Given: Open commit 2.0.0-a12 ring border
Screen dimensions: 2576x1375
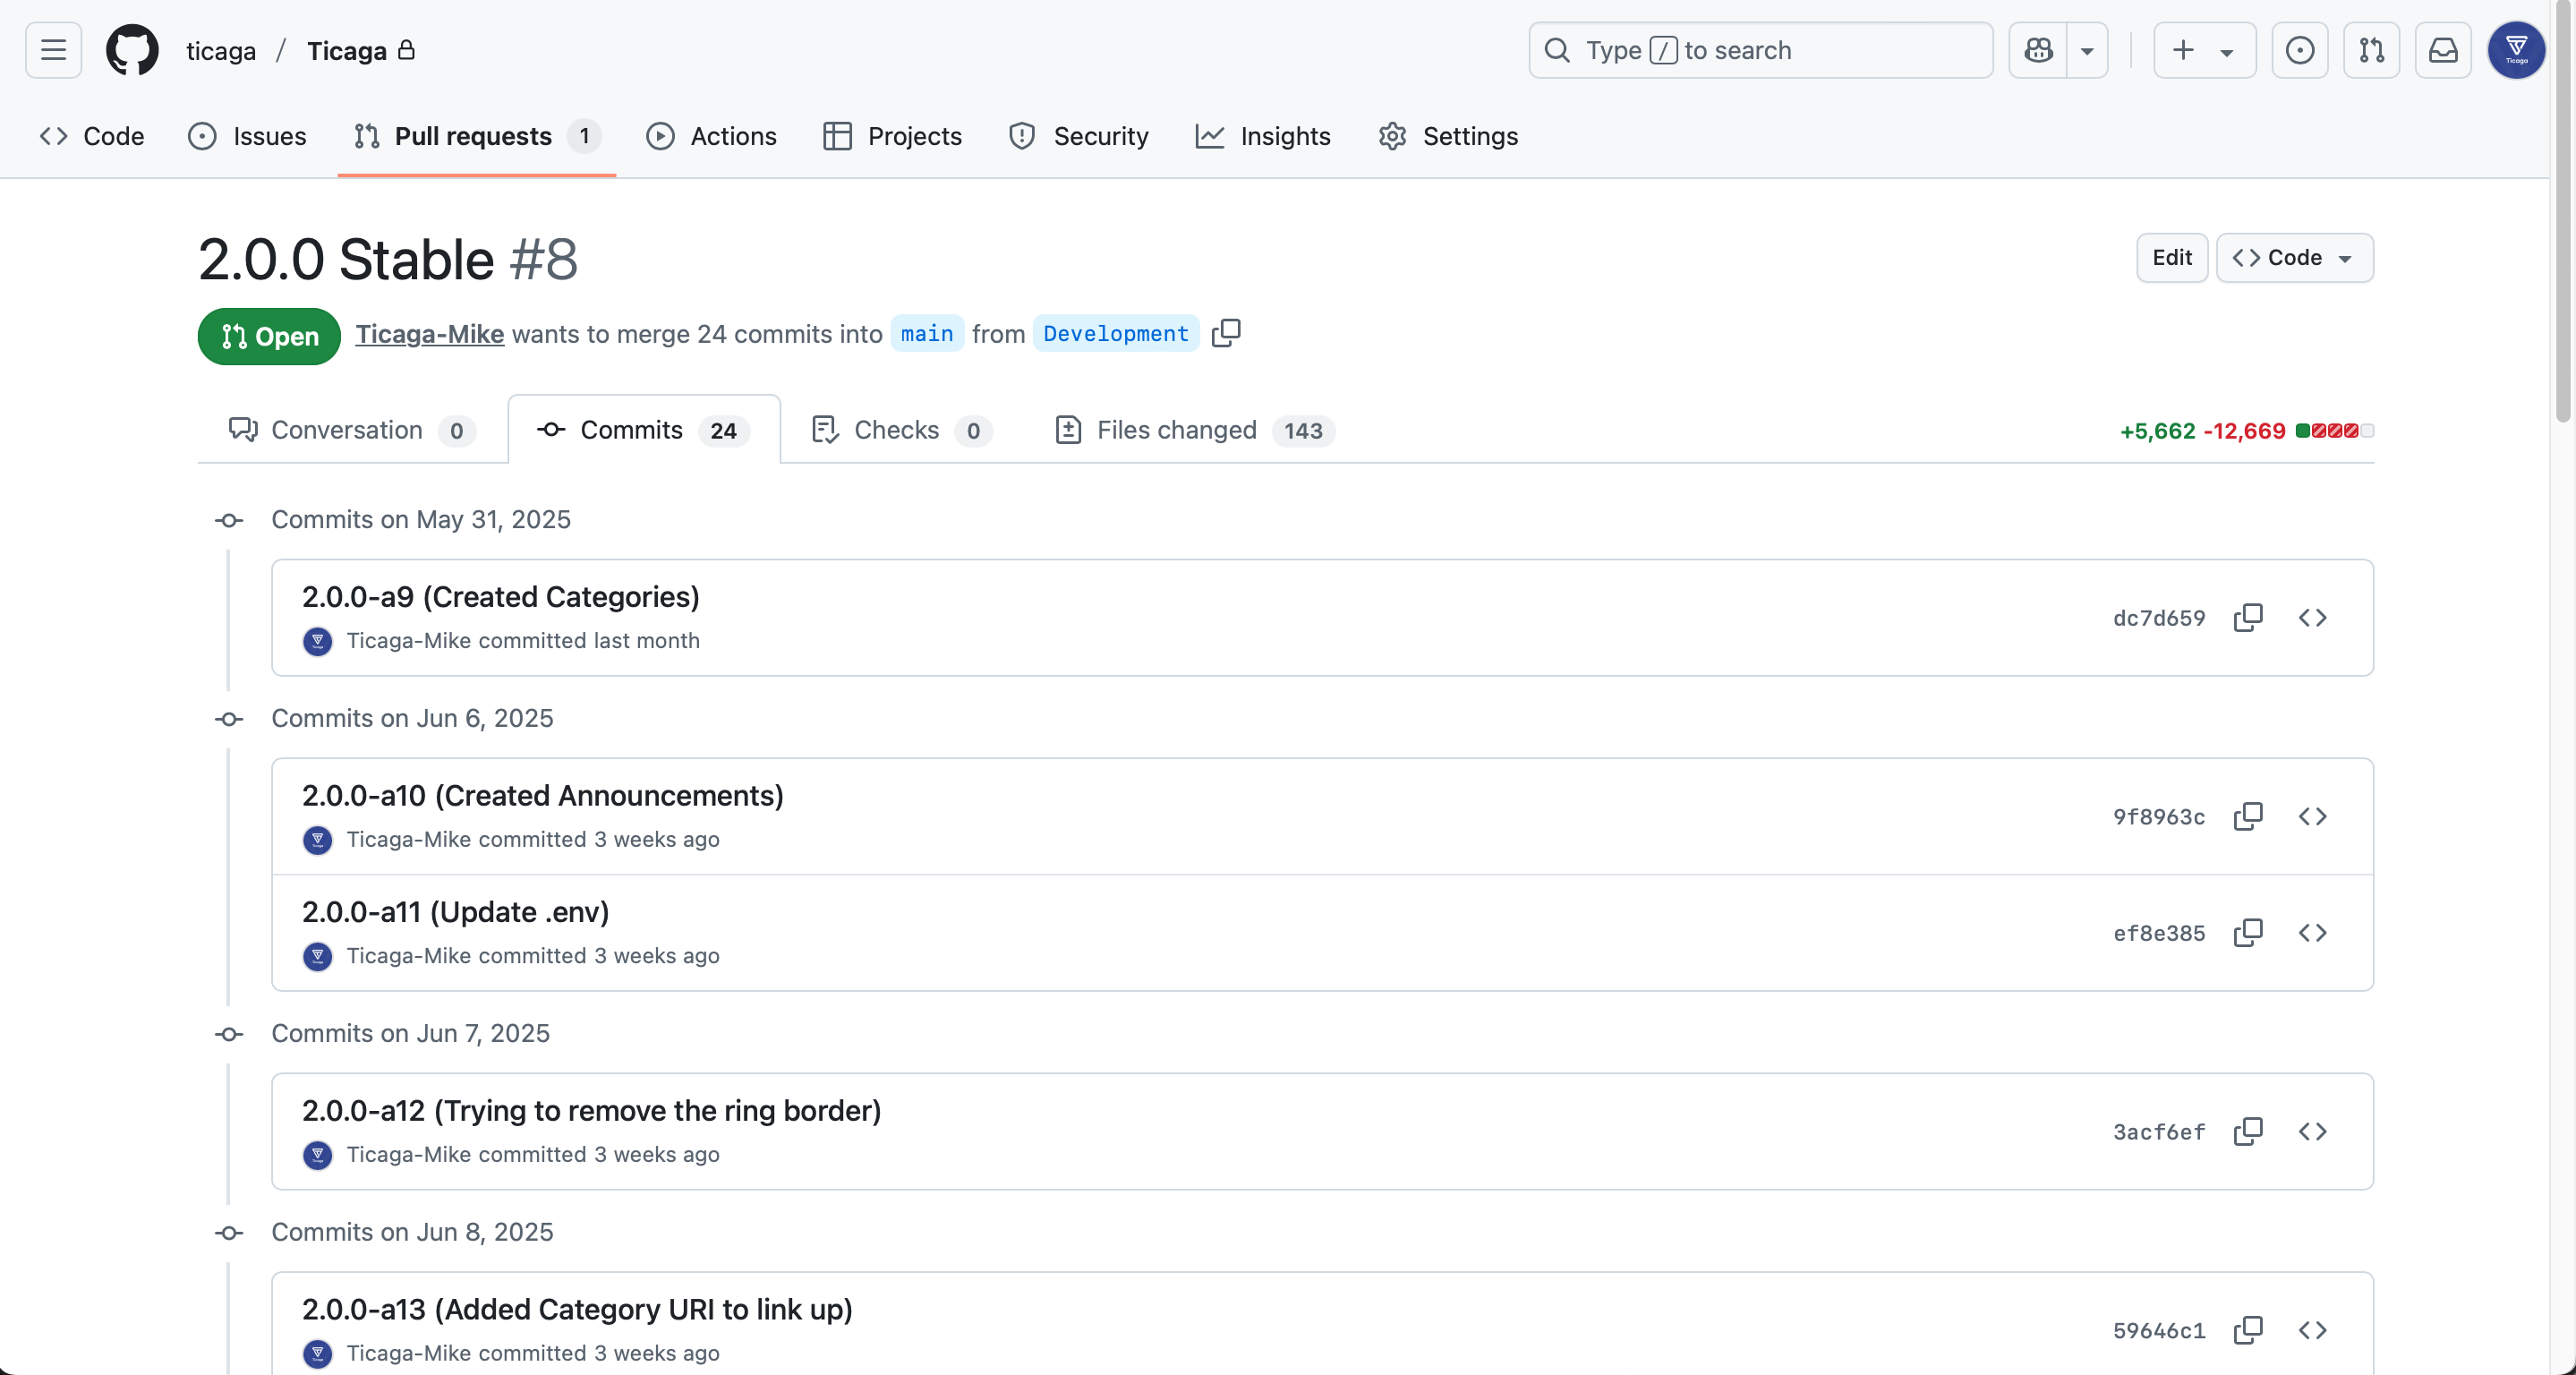Looking at the screenshot, I should (592, 1111).
